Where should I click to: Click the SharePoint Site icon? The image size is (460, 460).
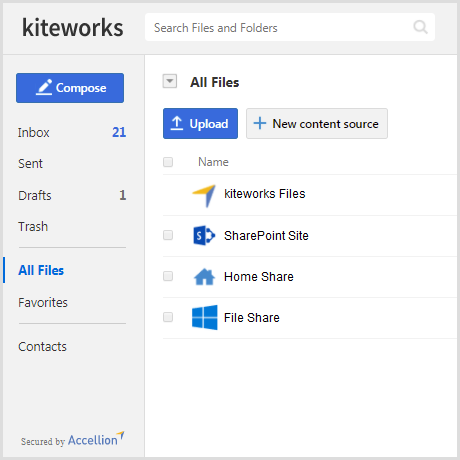(x=204, y=236)
